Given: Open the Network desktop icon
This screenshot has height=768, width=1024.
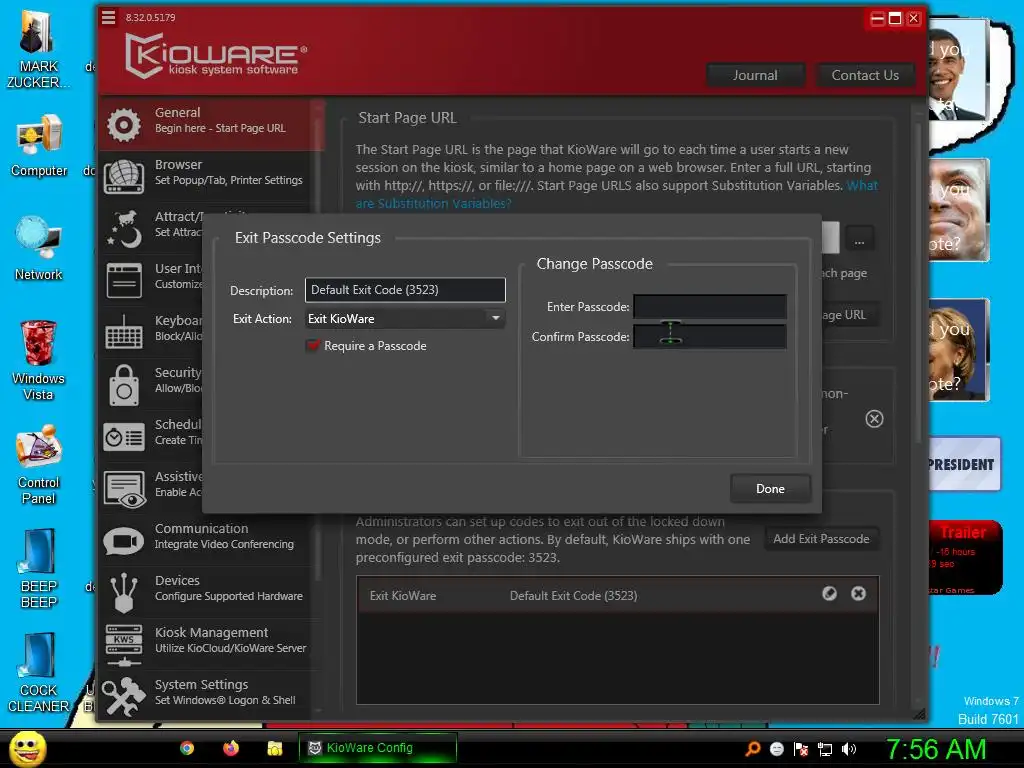Looking at the screenshot, I should tap(39, 249).
